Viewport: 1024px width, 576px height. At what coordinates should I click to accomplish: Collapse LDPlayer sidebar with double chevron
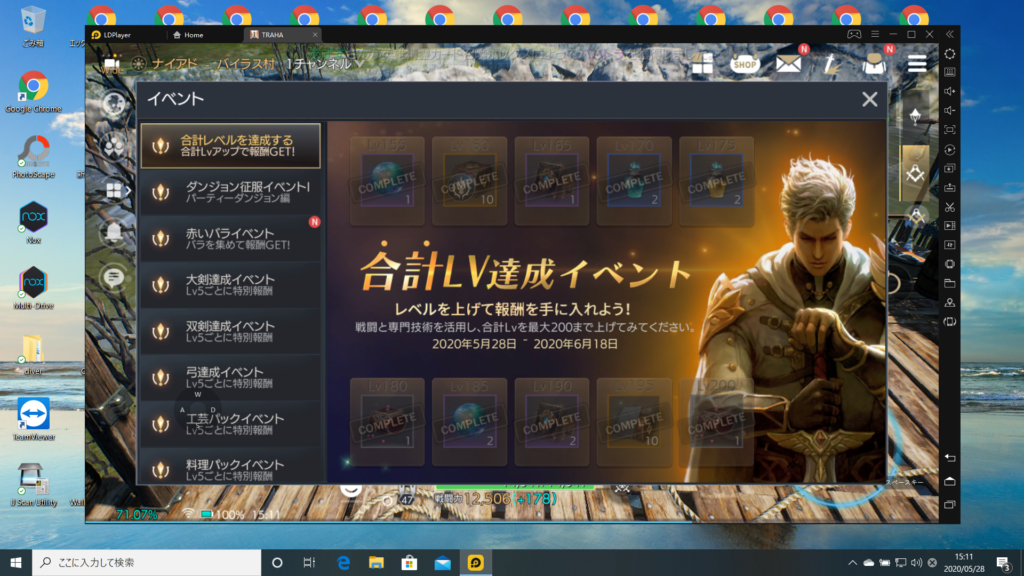click(949, 34)
